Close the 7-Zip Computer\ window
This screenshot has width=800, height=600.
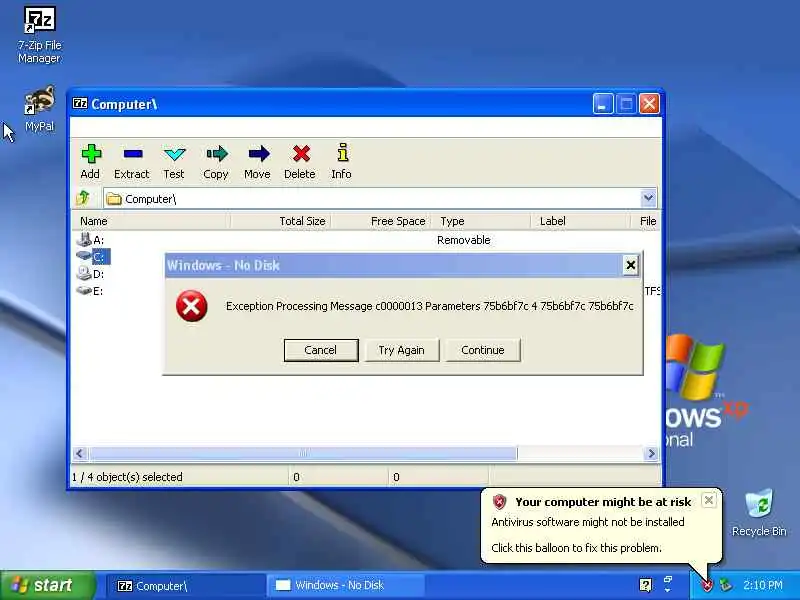point(649,105)
